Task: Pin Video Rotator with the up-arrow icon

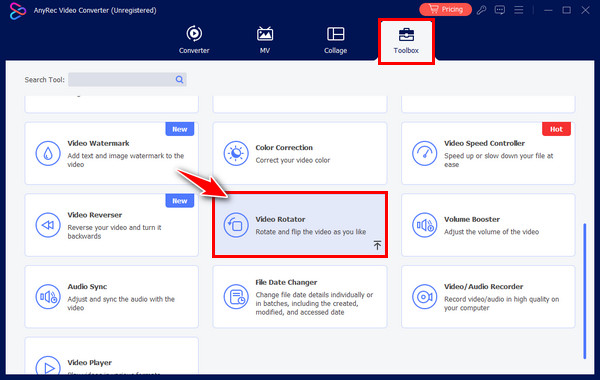Action: tap(377, 245)
